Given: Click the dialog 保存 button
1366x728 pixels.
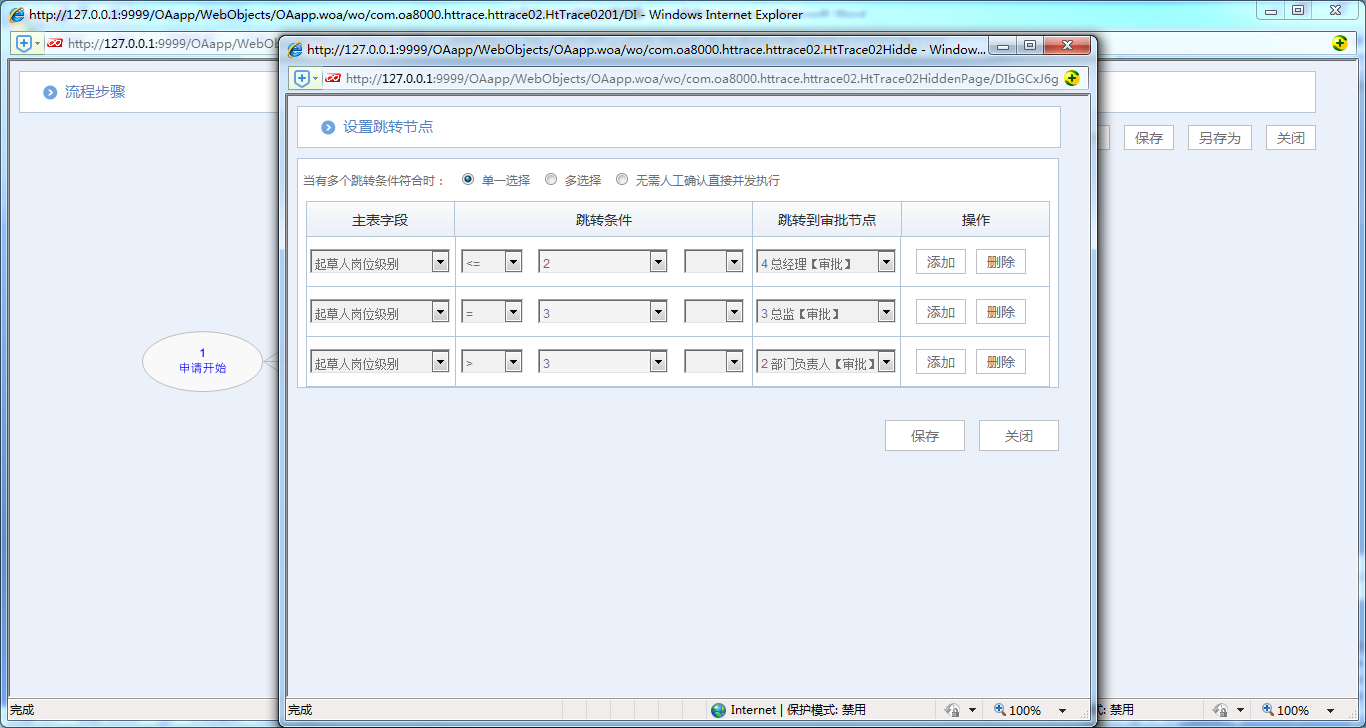Looking at the screenshot, I should (x=924, y=435).
